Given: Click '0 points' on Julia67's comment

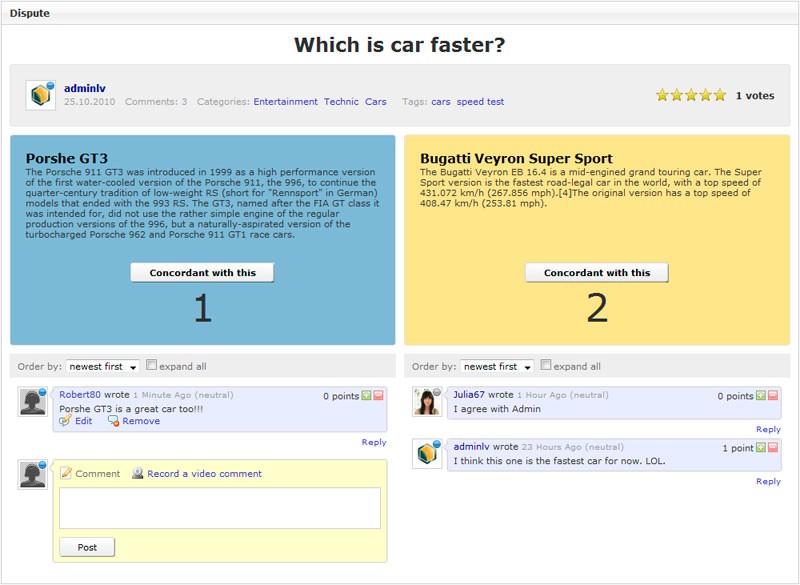Looking at the screenshot, I should (x=736, y=396).
